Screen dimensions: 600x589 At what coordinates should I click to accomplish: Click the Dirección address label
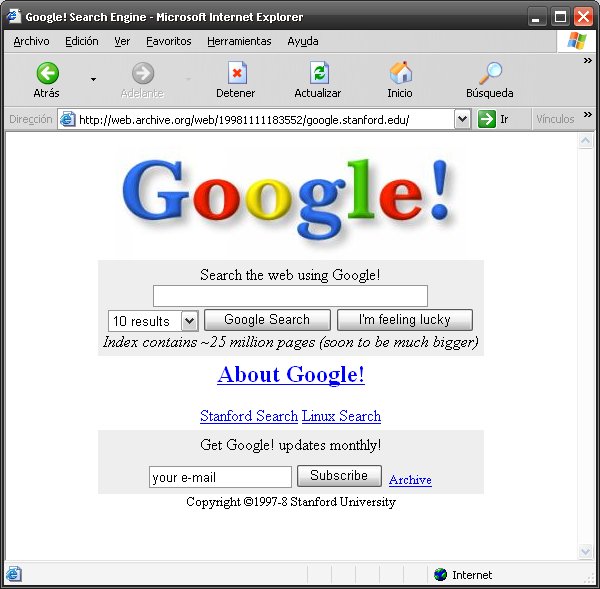coord(31,119)
